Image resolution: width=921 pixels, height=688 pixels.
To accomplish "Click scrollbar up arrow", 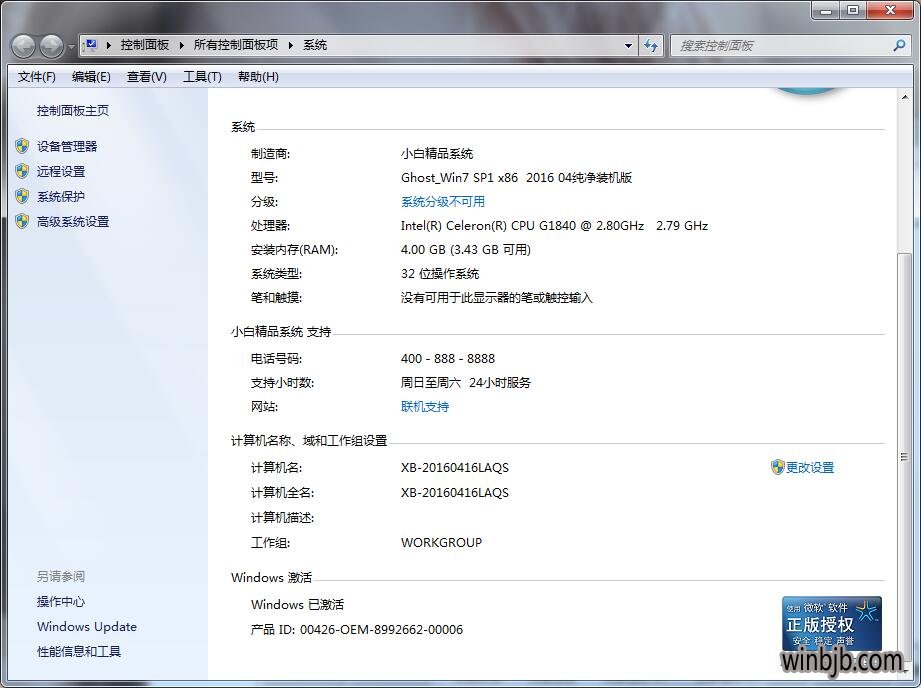I will (905, 97).
